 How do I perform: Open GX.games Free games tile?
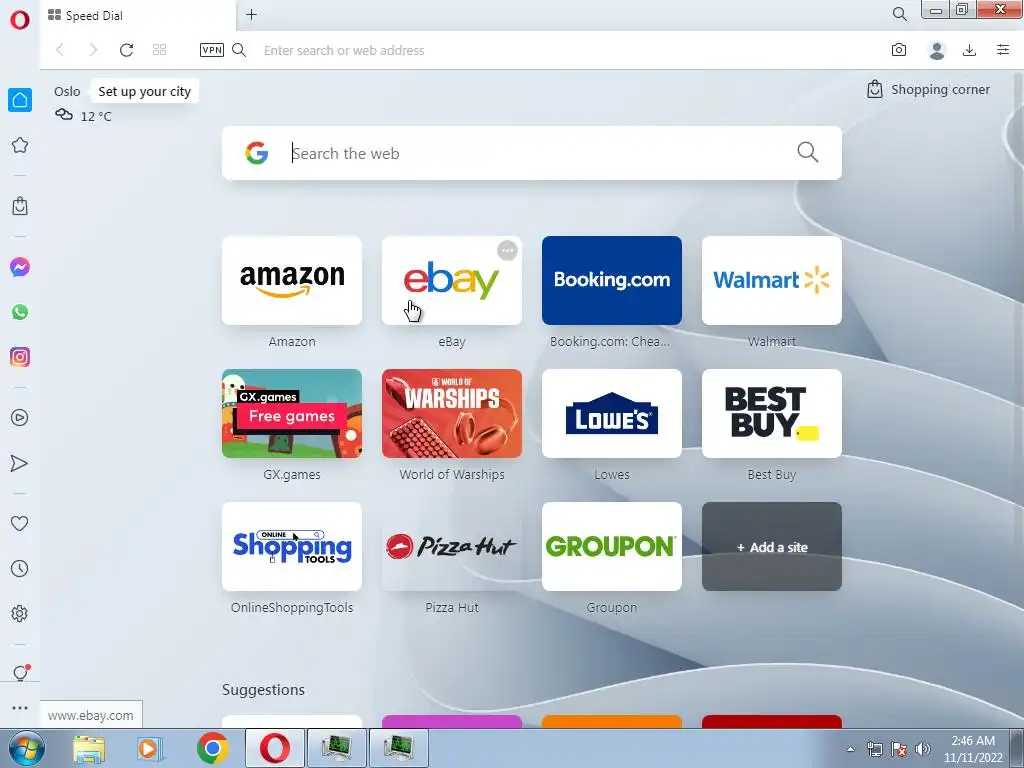(292, 413)
